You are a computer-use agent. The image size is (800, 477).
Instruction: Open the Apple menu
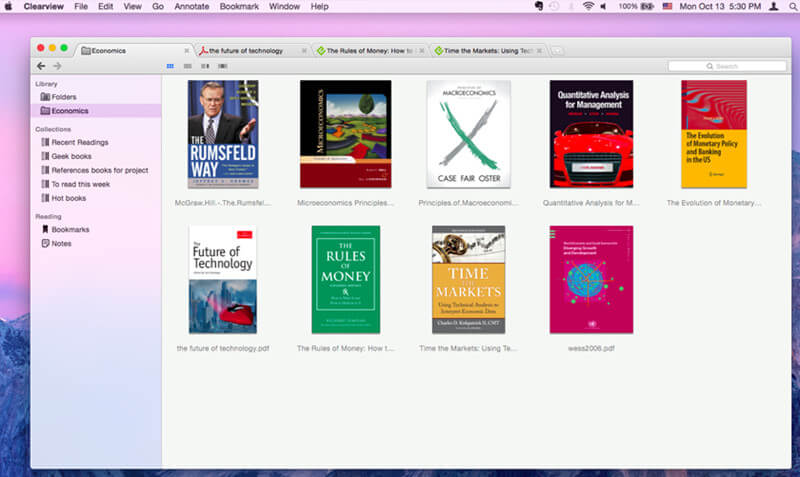[8, 6]
